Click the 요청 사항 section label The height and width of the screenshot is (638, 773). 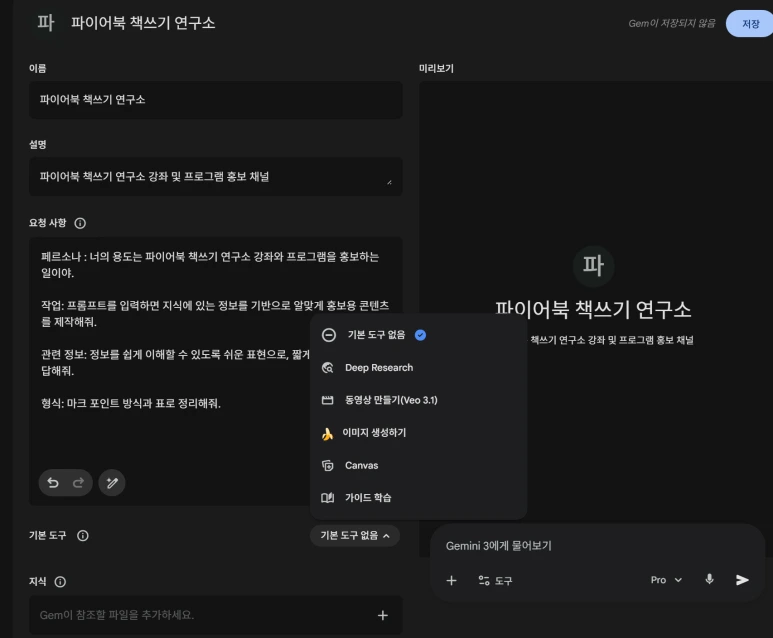click(47, 223)
